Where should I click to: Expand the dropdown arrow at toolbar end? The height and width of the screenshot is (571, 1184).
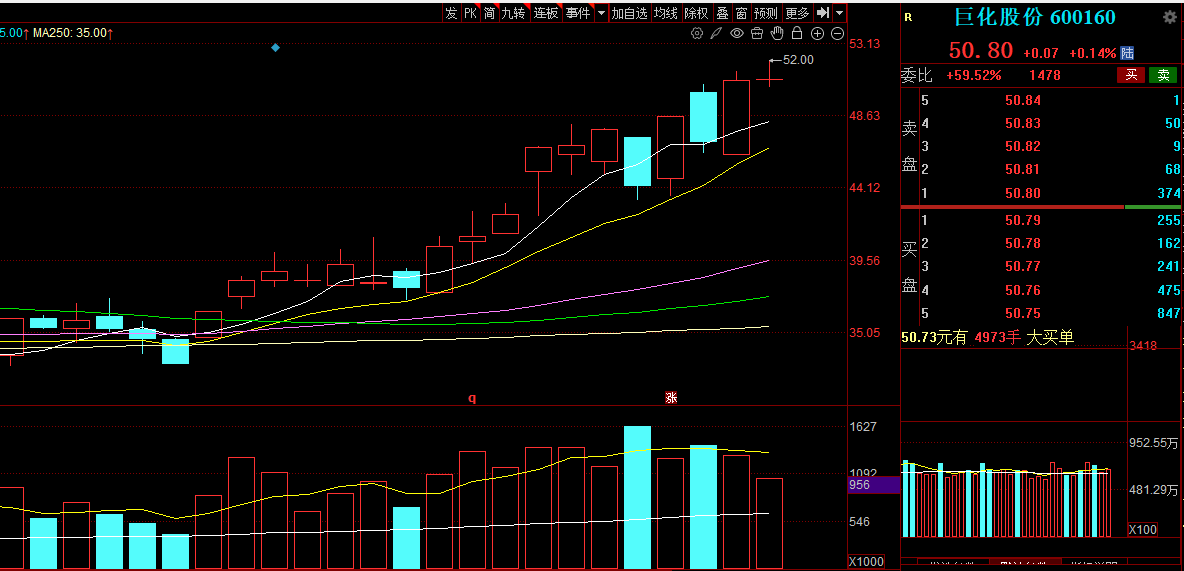[x=840, y=13]
